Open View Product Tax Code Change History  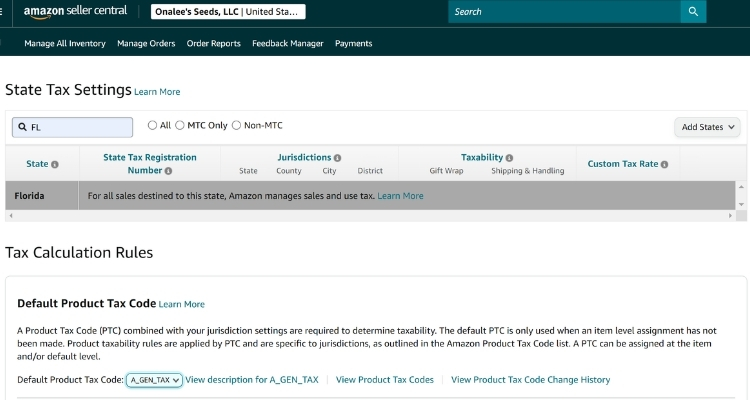point(530,380)
